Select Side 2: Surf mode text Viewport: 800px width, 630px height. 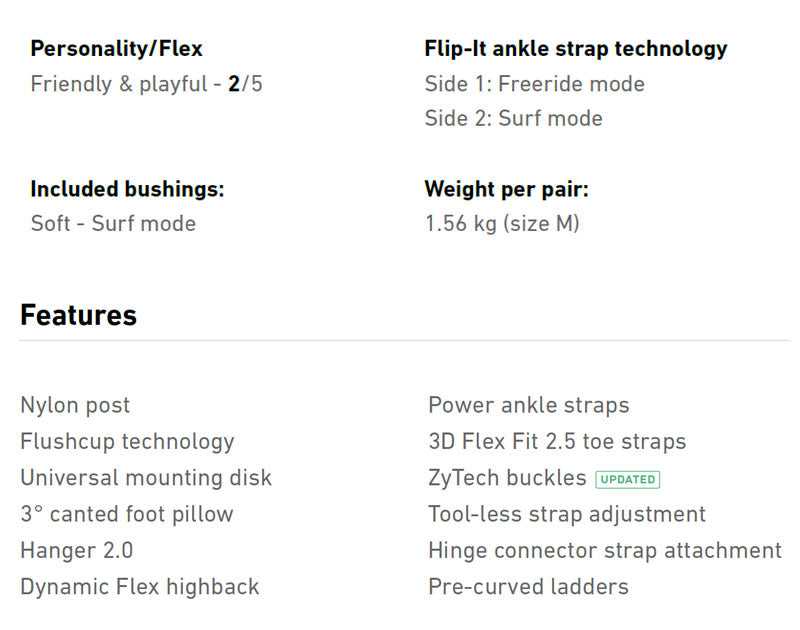click(513, 119)
